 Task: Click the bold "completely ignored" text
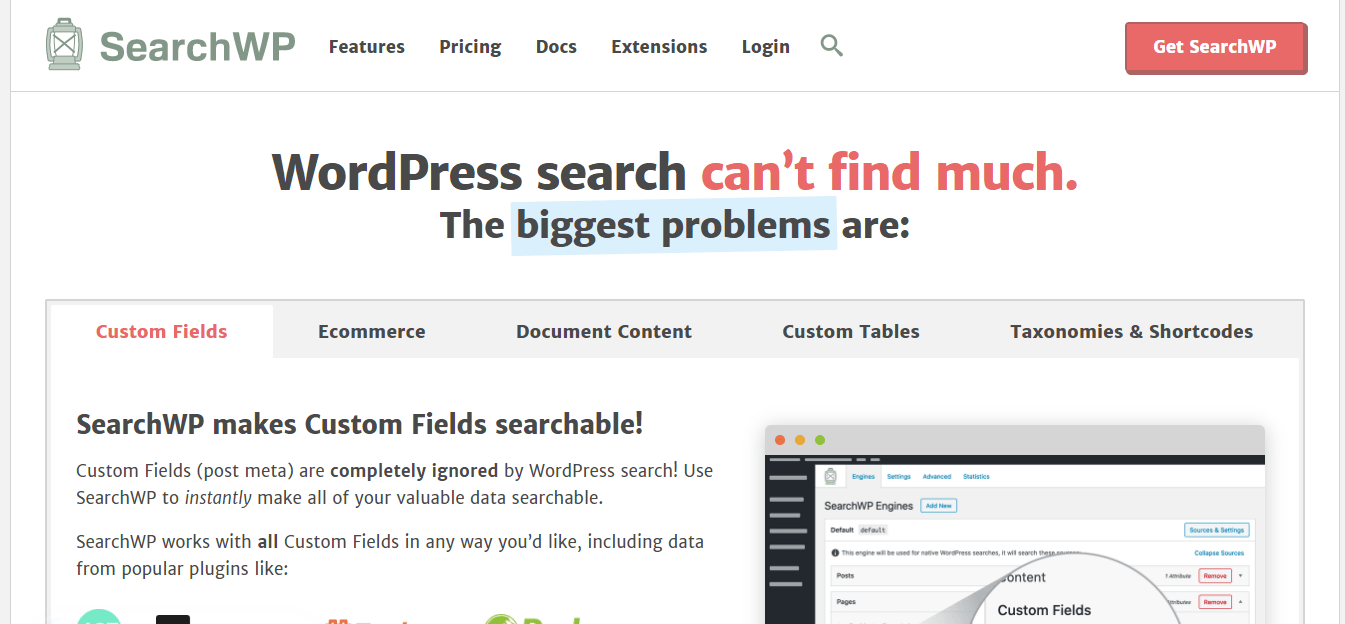(x=414, y=470)
